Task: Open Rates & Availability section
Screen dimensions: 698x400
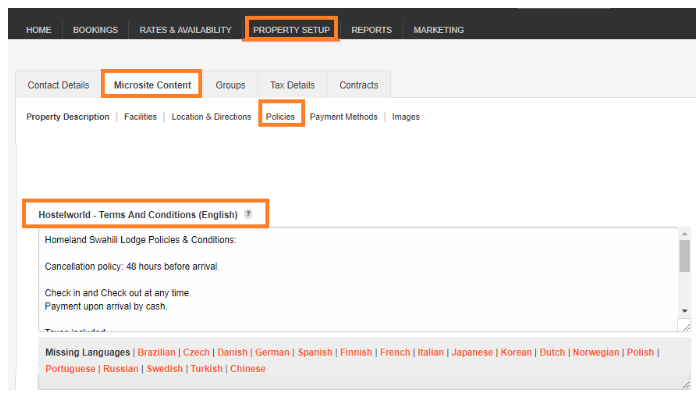Action: tap(185, 30)
